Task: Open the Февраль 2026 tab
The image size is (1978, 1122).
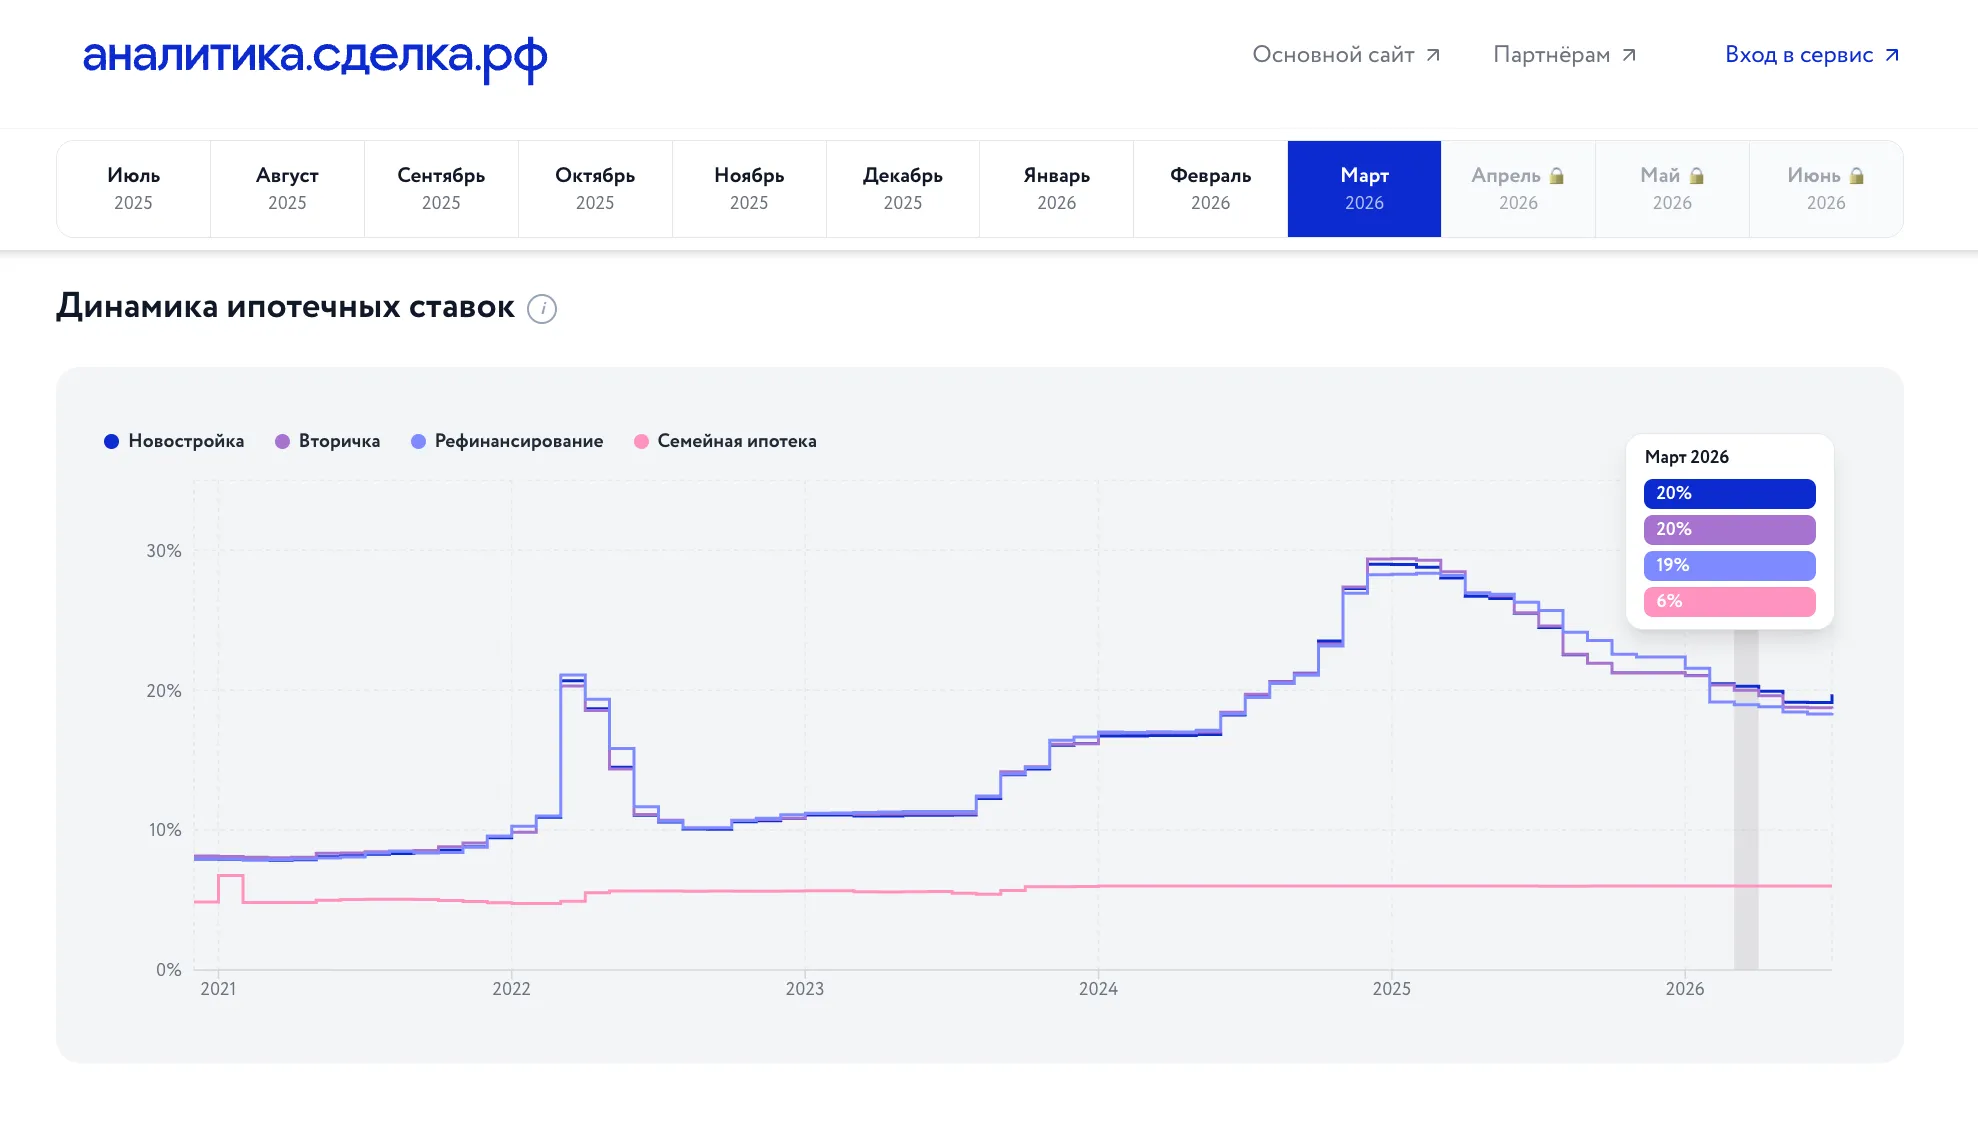Action: pos(1210,189)
